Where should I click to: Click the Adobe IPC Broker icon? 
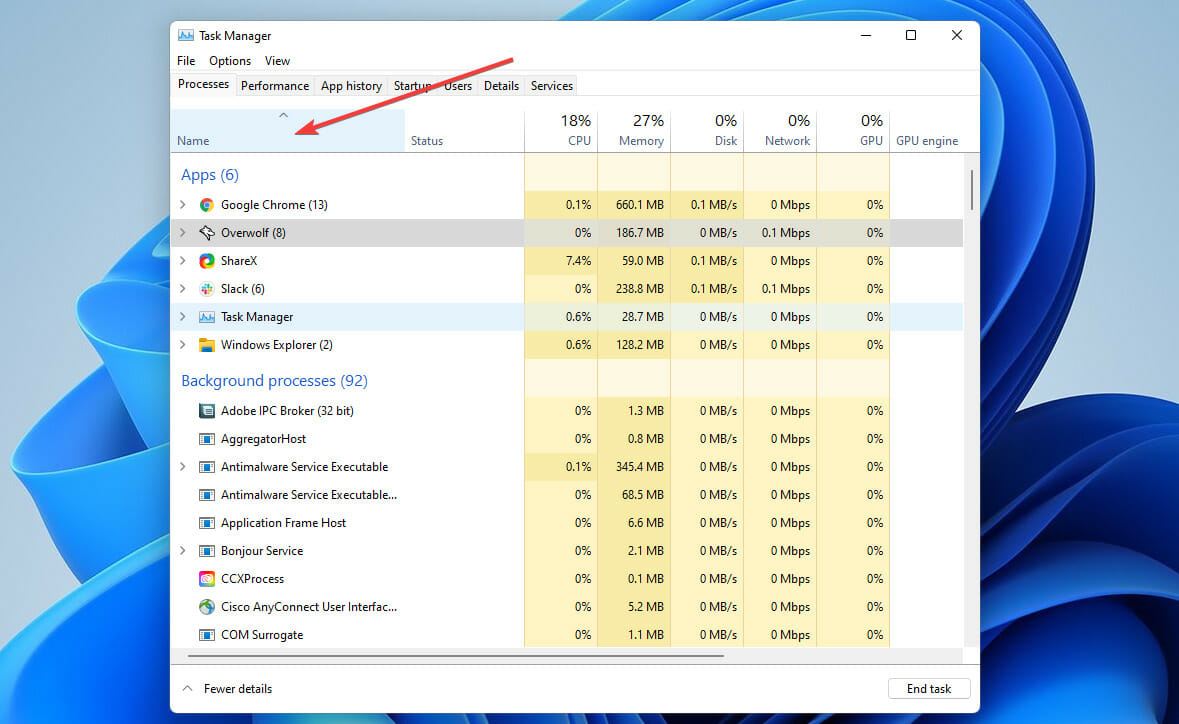point(207,410)
